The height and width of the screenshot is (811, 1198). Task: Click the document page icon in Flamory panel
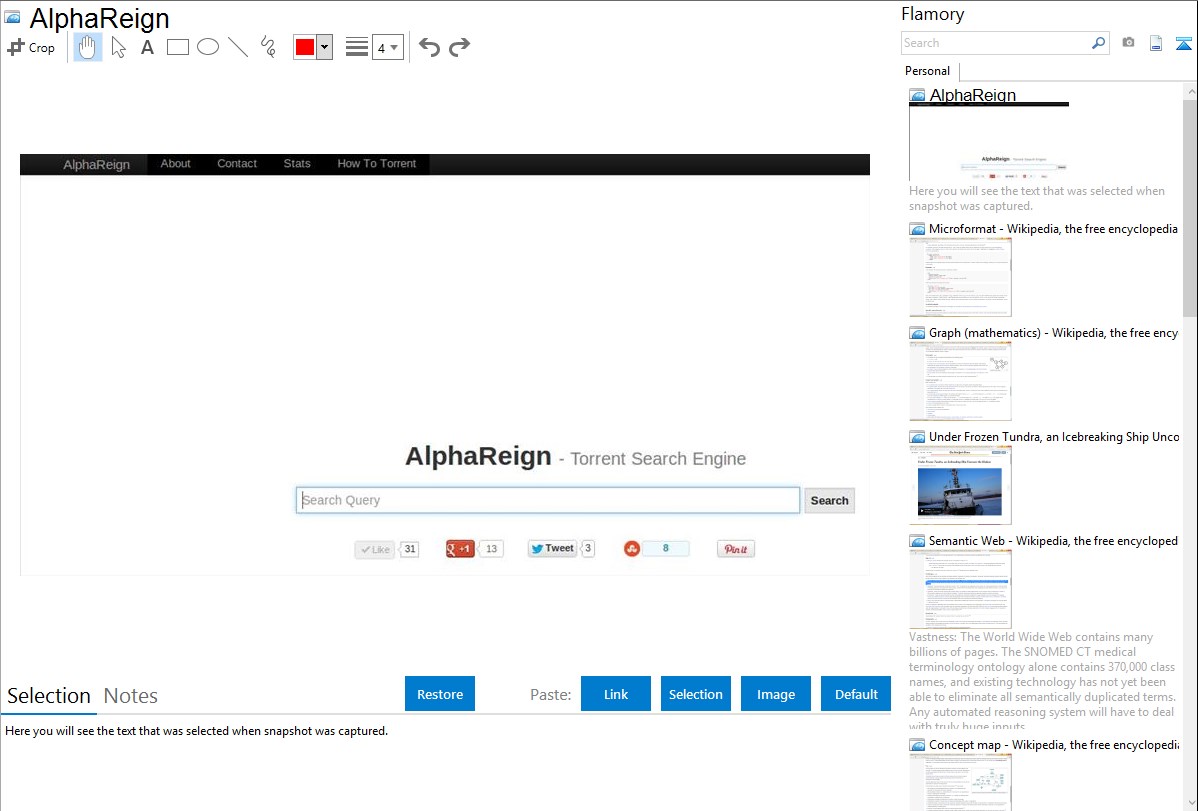pos(1156,43)
